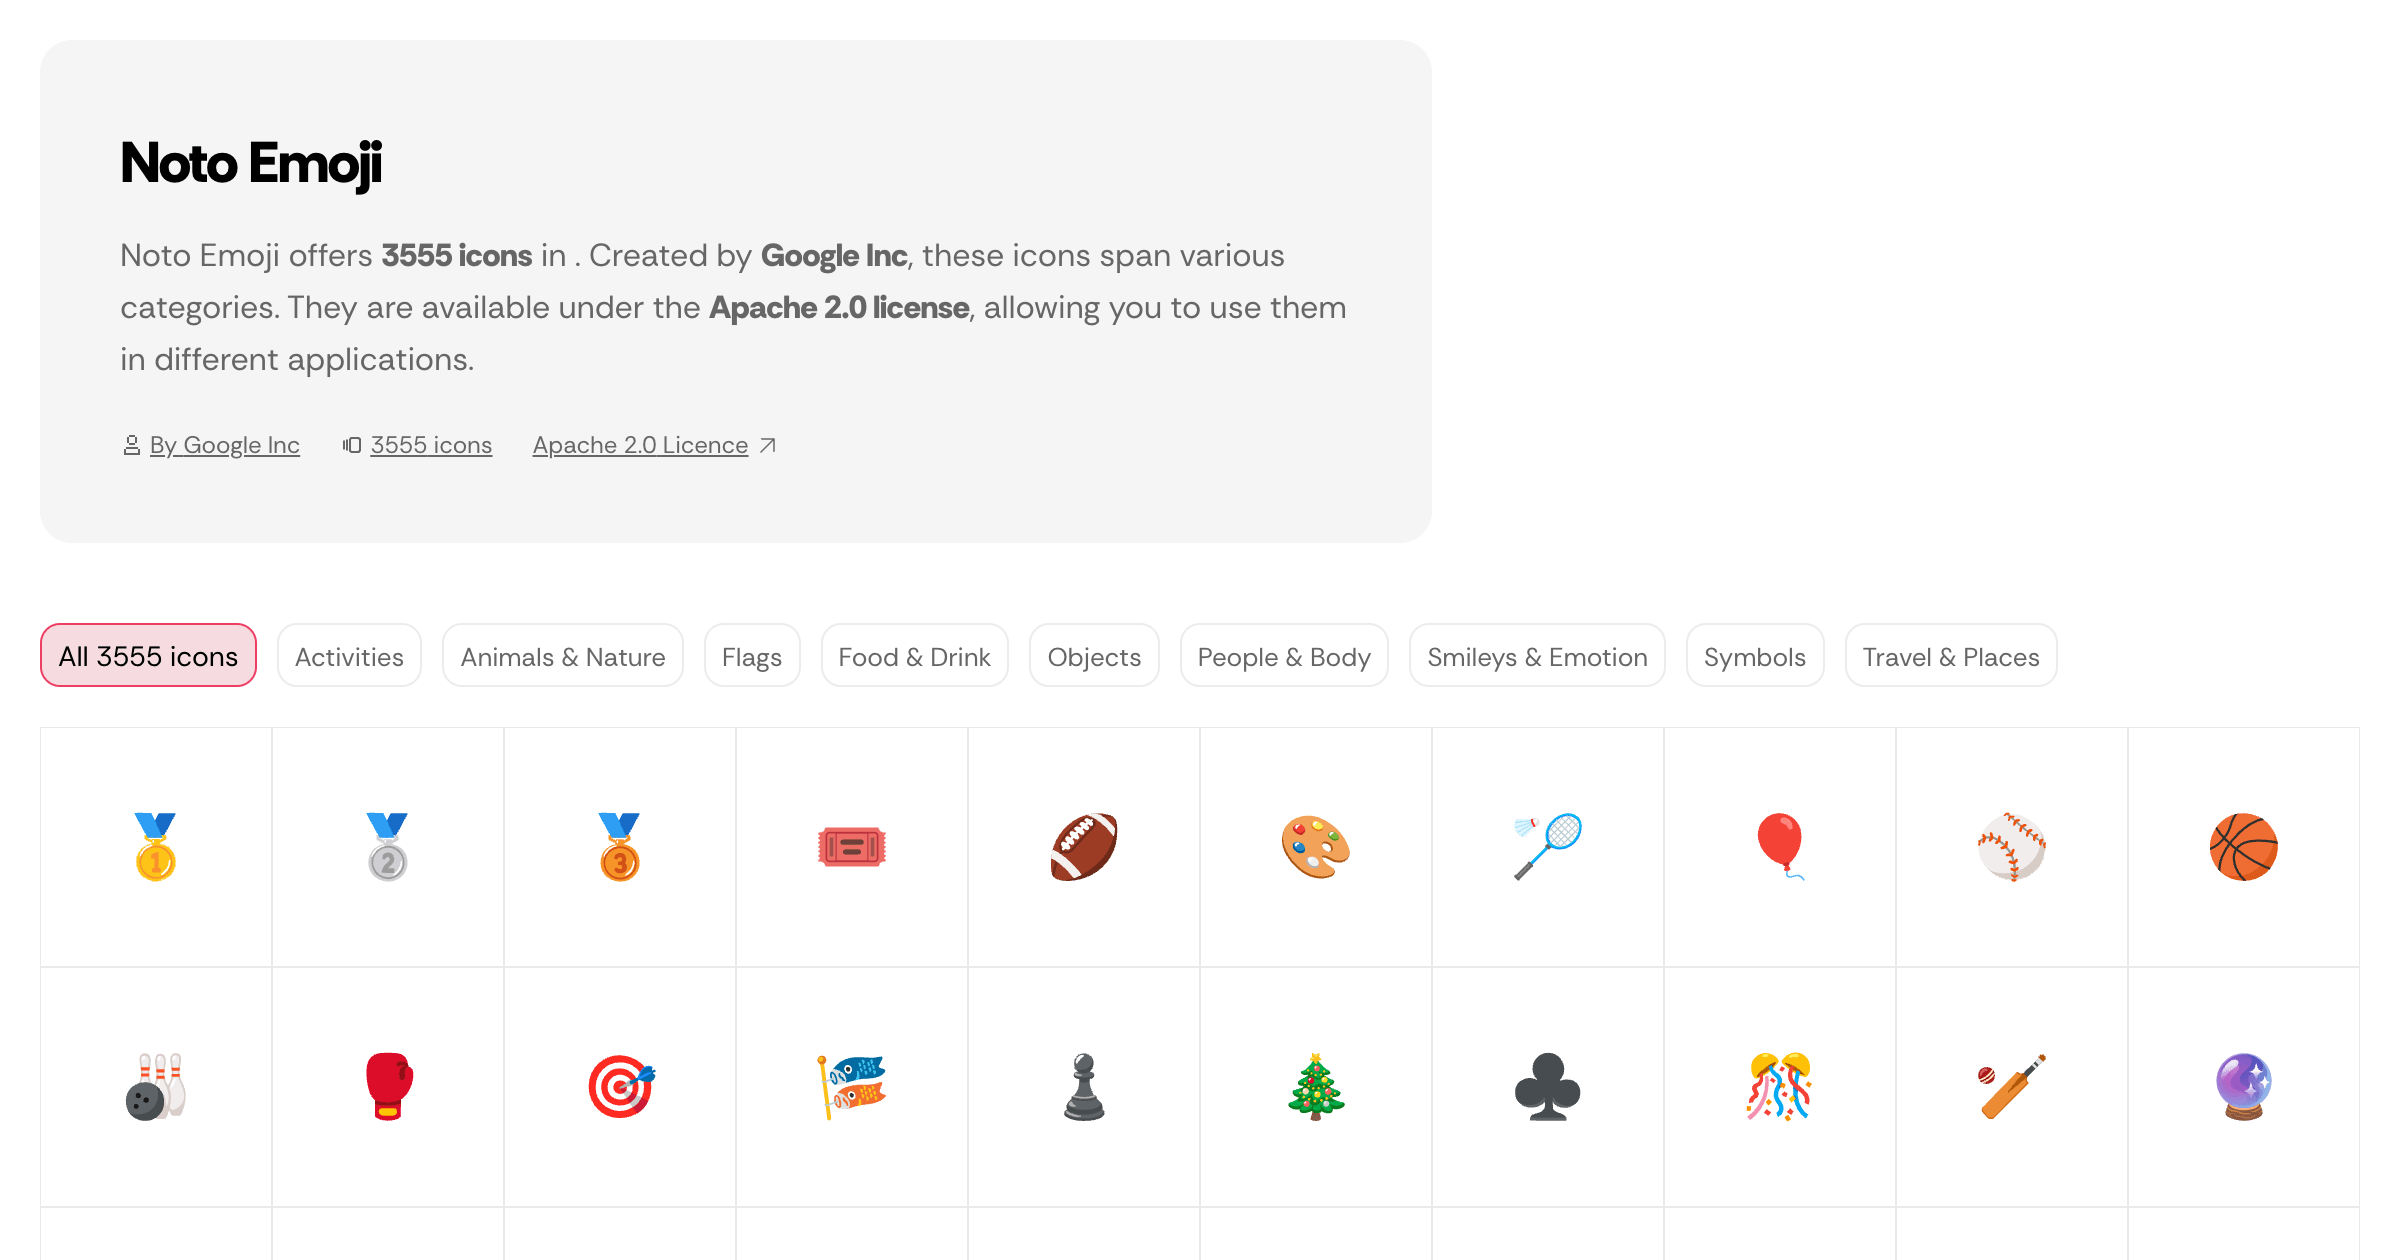The width and height of the screenshot is (2400, 1260).
Task: Filter icons by the Activities category
Action: (x=349, y=655)
